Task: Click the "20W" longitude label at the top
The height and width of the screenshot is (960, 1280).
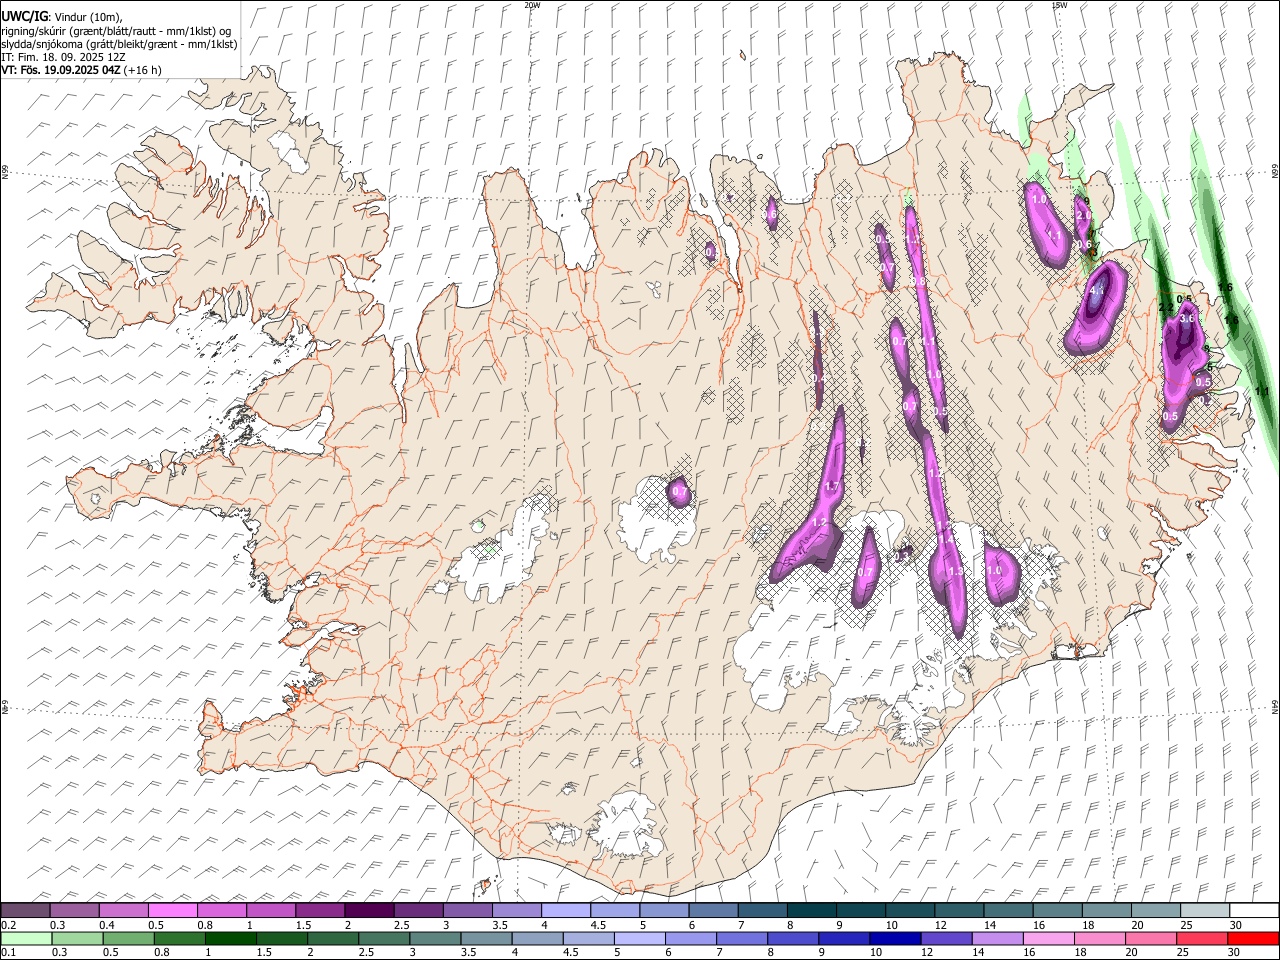Action: 532,4
